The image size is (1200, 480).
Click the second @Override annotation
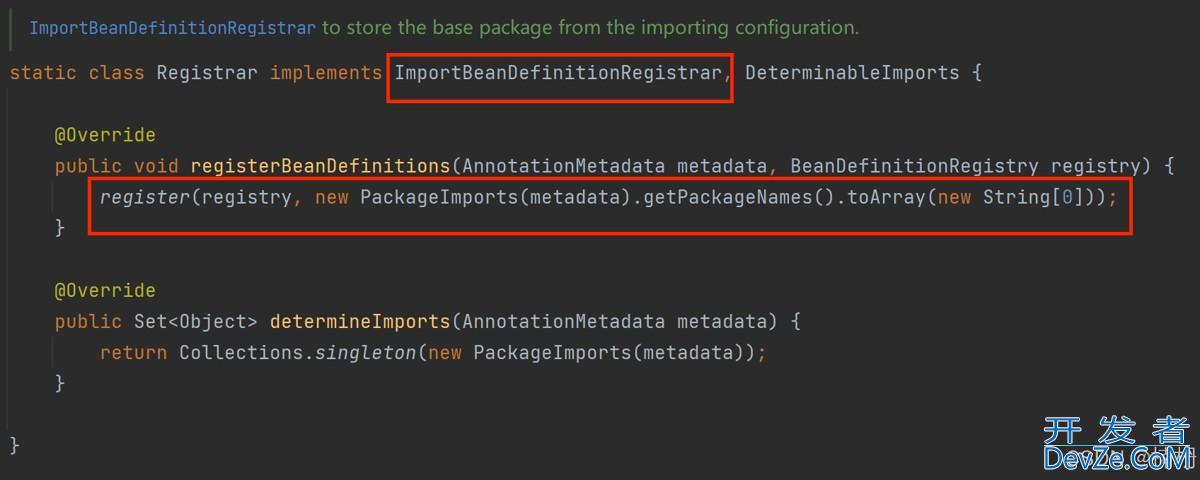(x=105, y=291)
